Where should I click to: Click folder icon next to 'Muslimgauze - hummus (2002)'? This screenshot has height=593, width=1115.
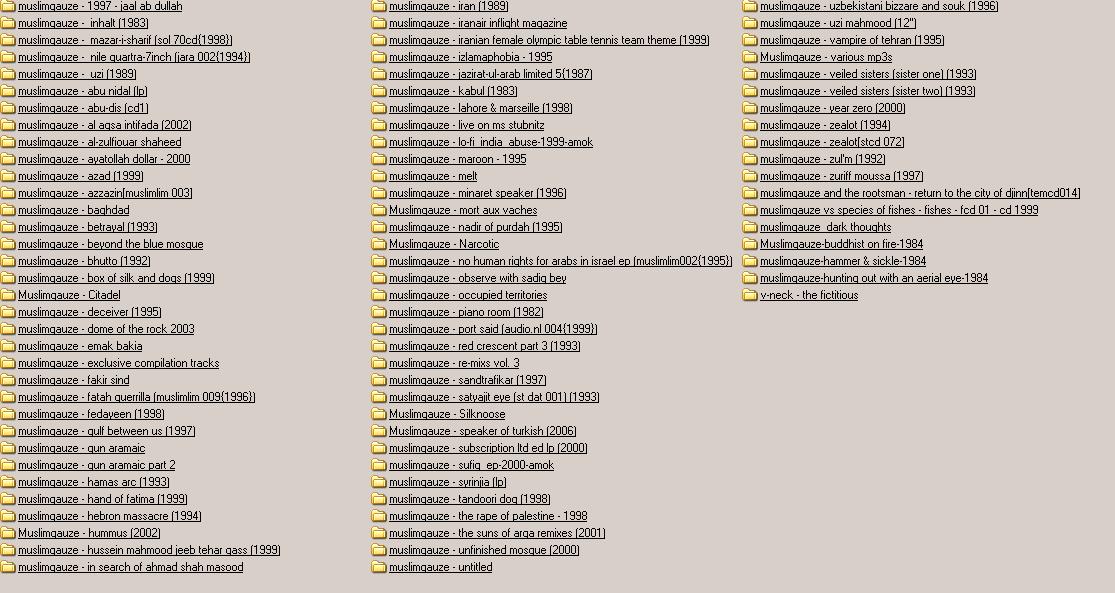(8, 533)
